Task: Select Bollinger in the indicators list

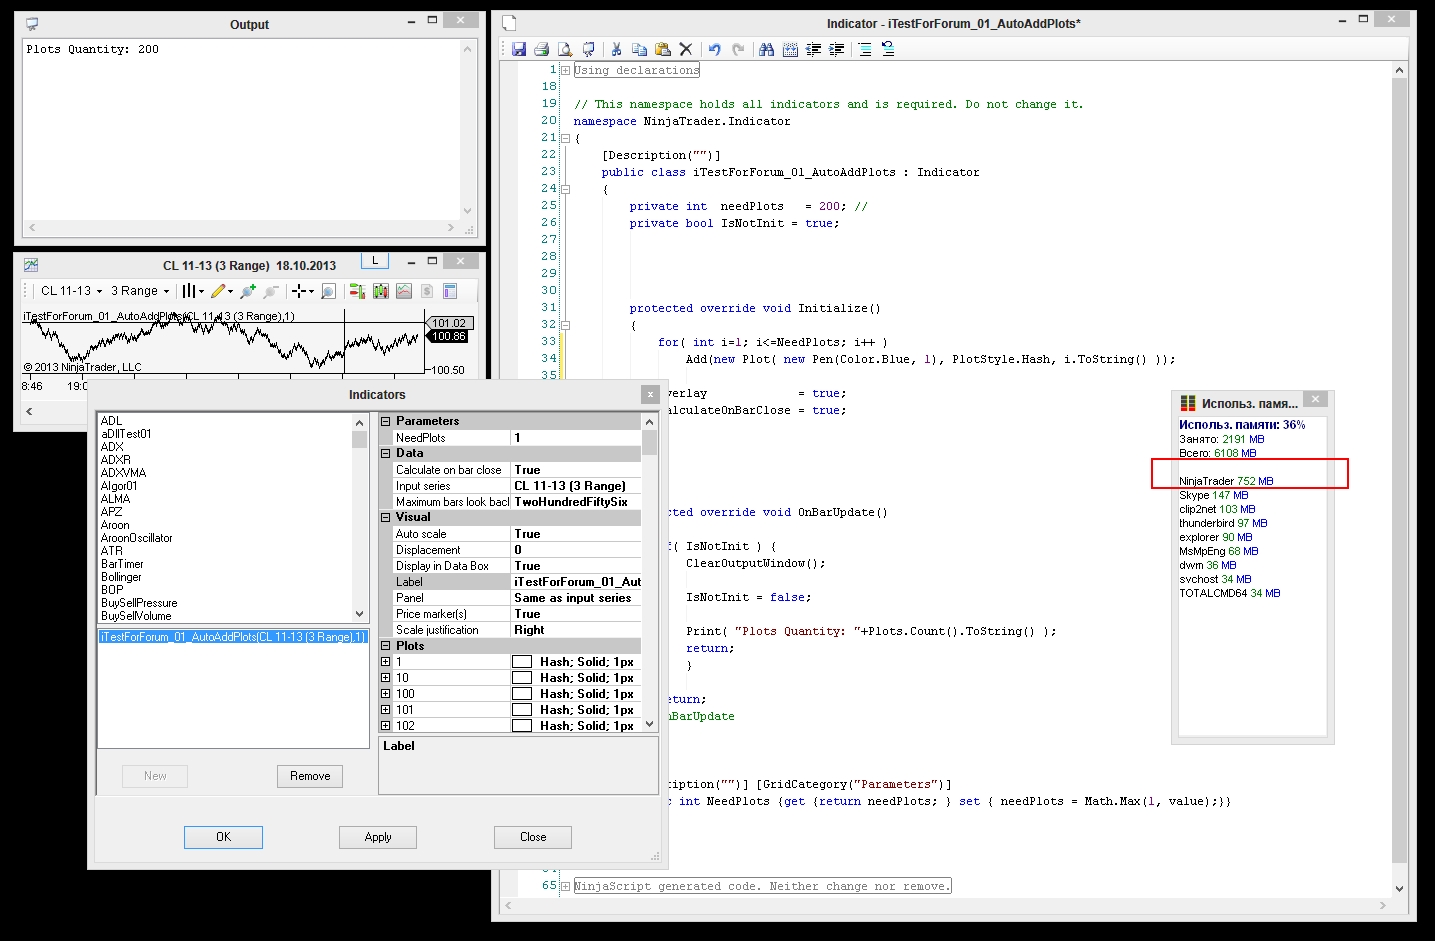Action: [121, 577]
